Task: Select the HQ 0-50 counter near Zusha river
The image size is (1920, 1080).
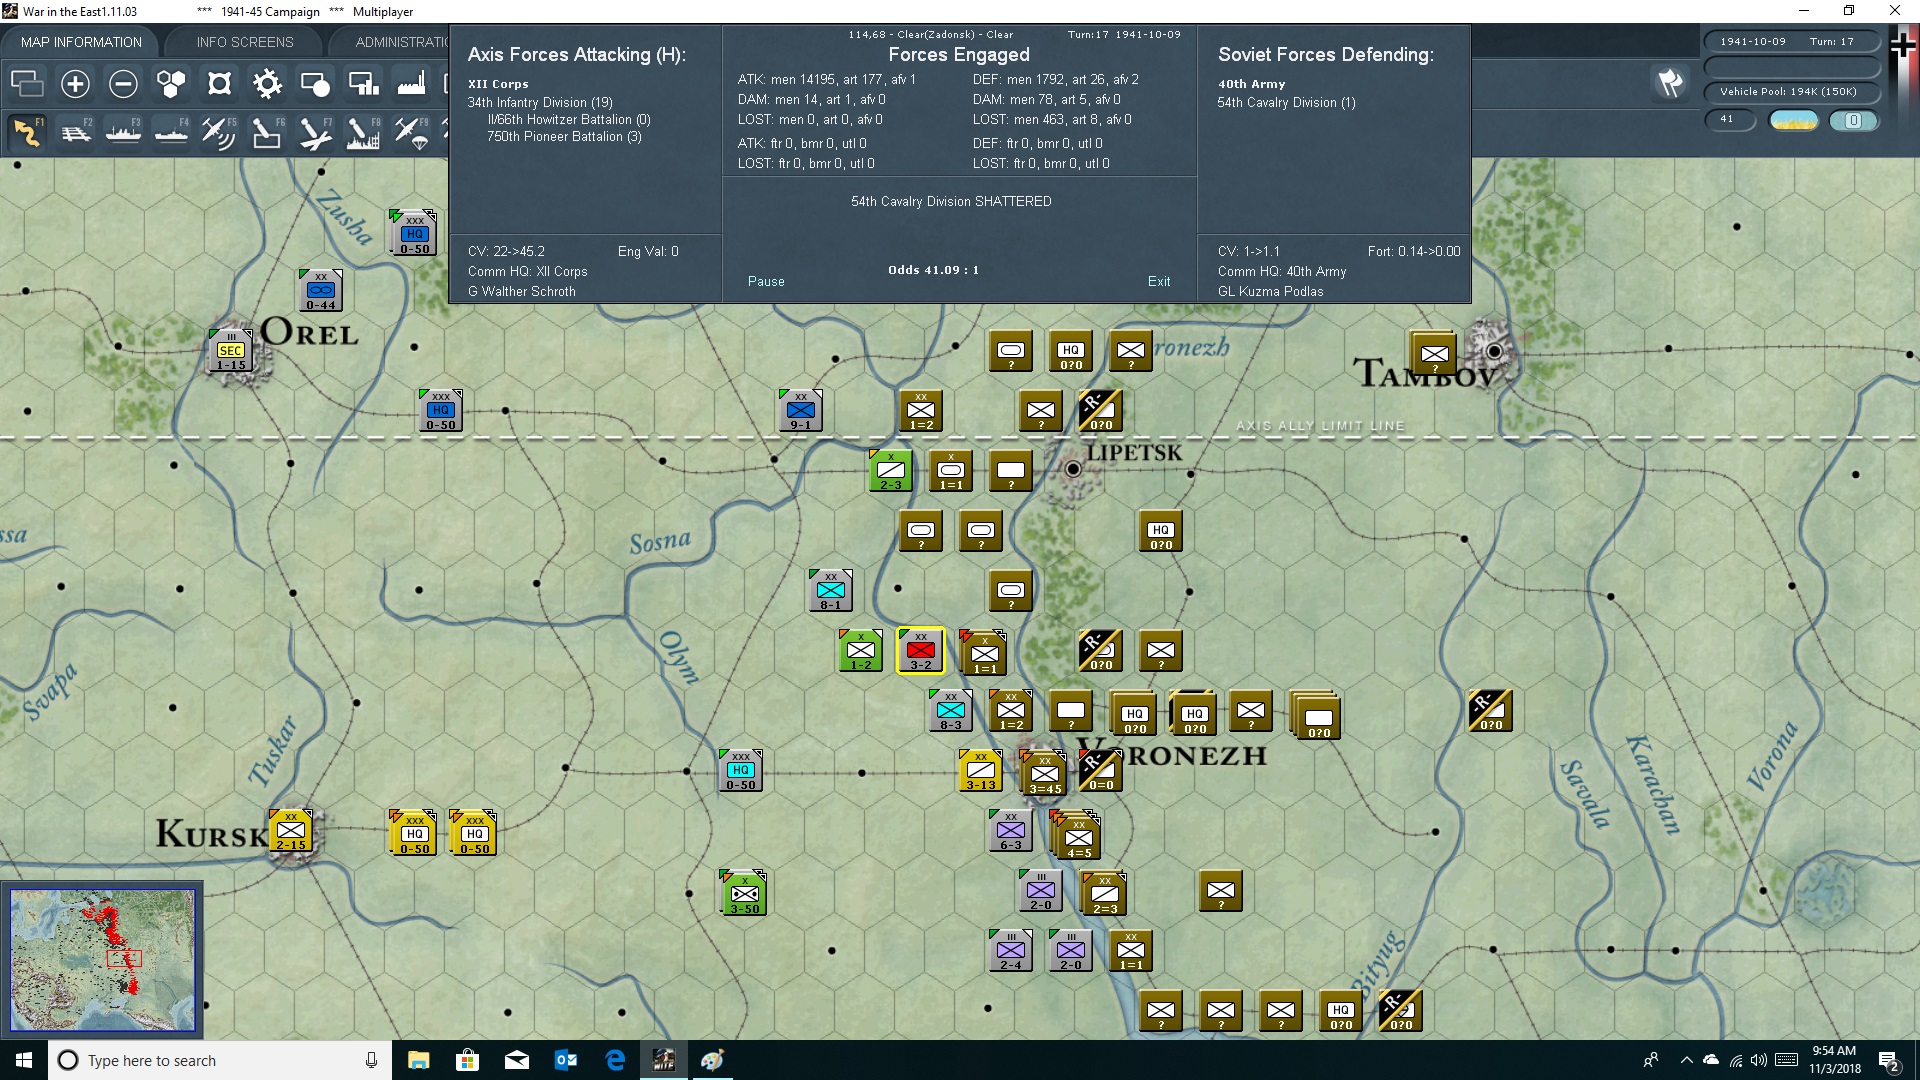Action: click(414, 233)
